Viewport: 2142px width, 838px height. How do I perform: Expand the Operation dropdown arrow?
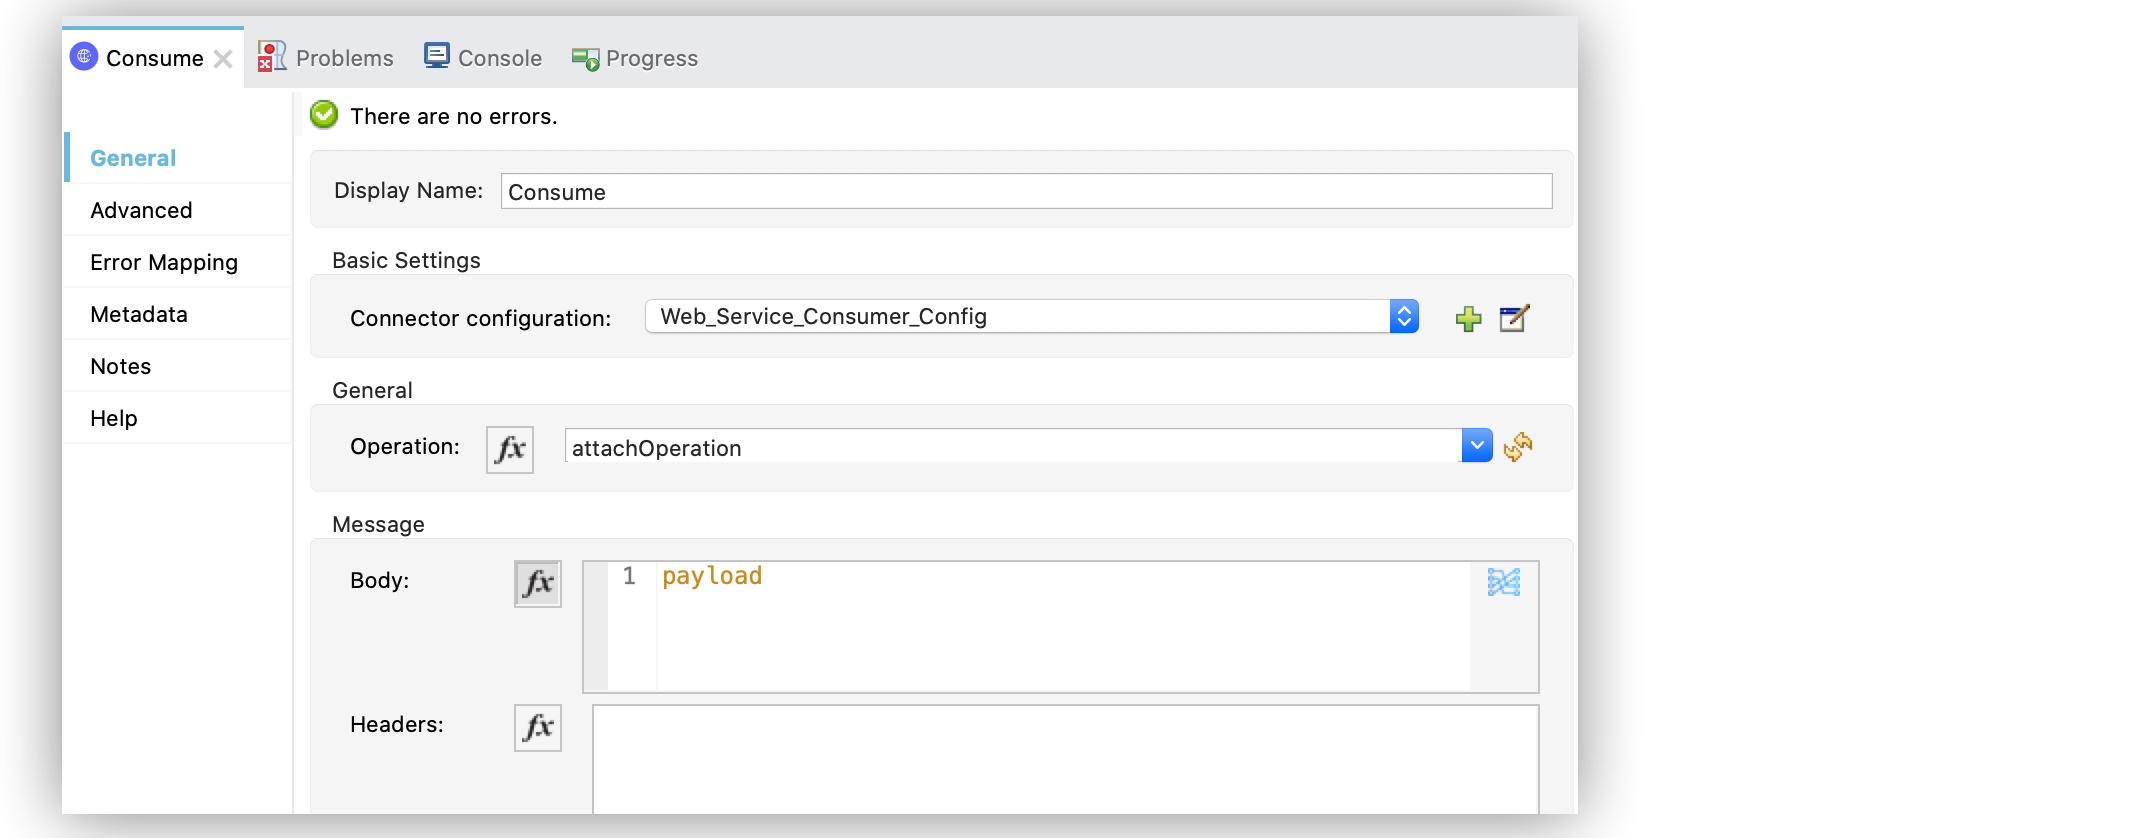coord(1476,446)
